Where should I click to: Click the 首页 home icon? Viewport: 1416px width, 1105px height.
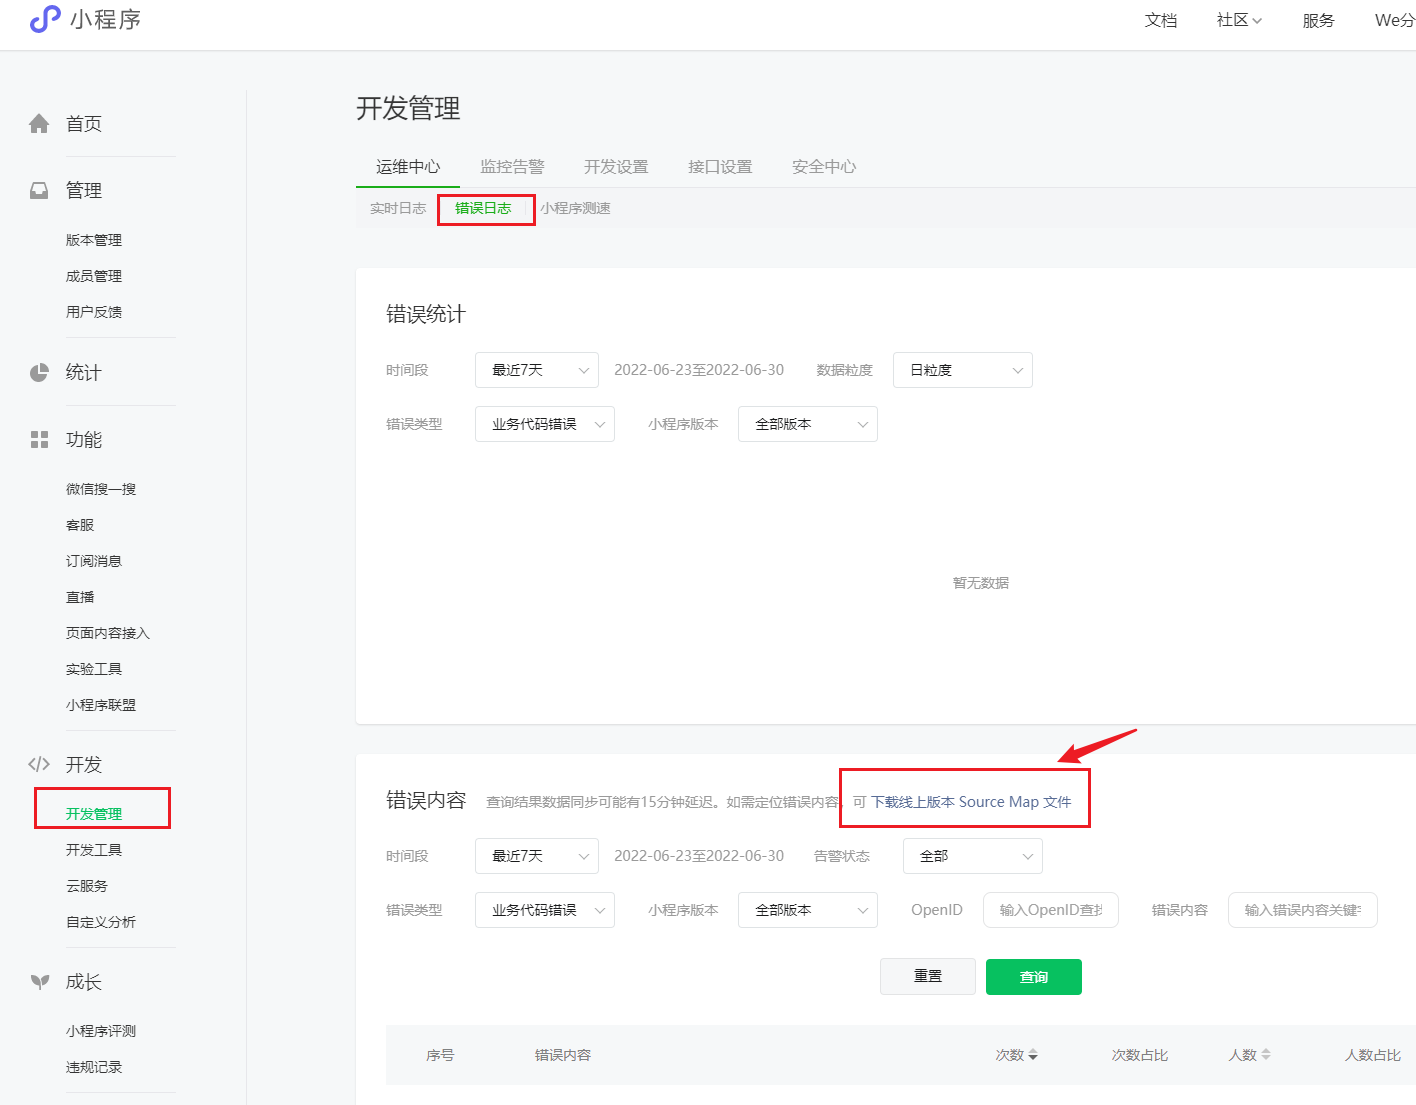(39, 123)
